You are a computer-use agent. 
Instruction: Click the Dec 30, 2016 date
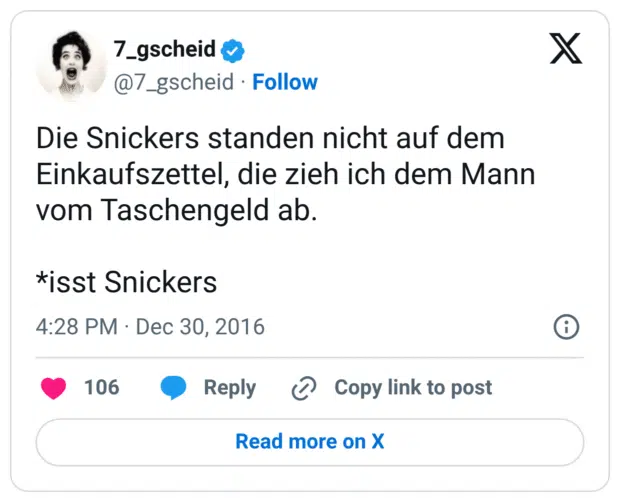click(x=200, y=327)
